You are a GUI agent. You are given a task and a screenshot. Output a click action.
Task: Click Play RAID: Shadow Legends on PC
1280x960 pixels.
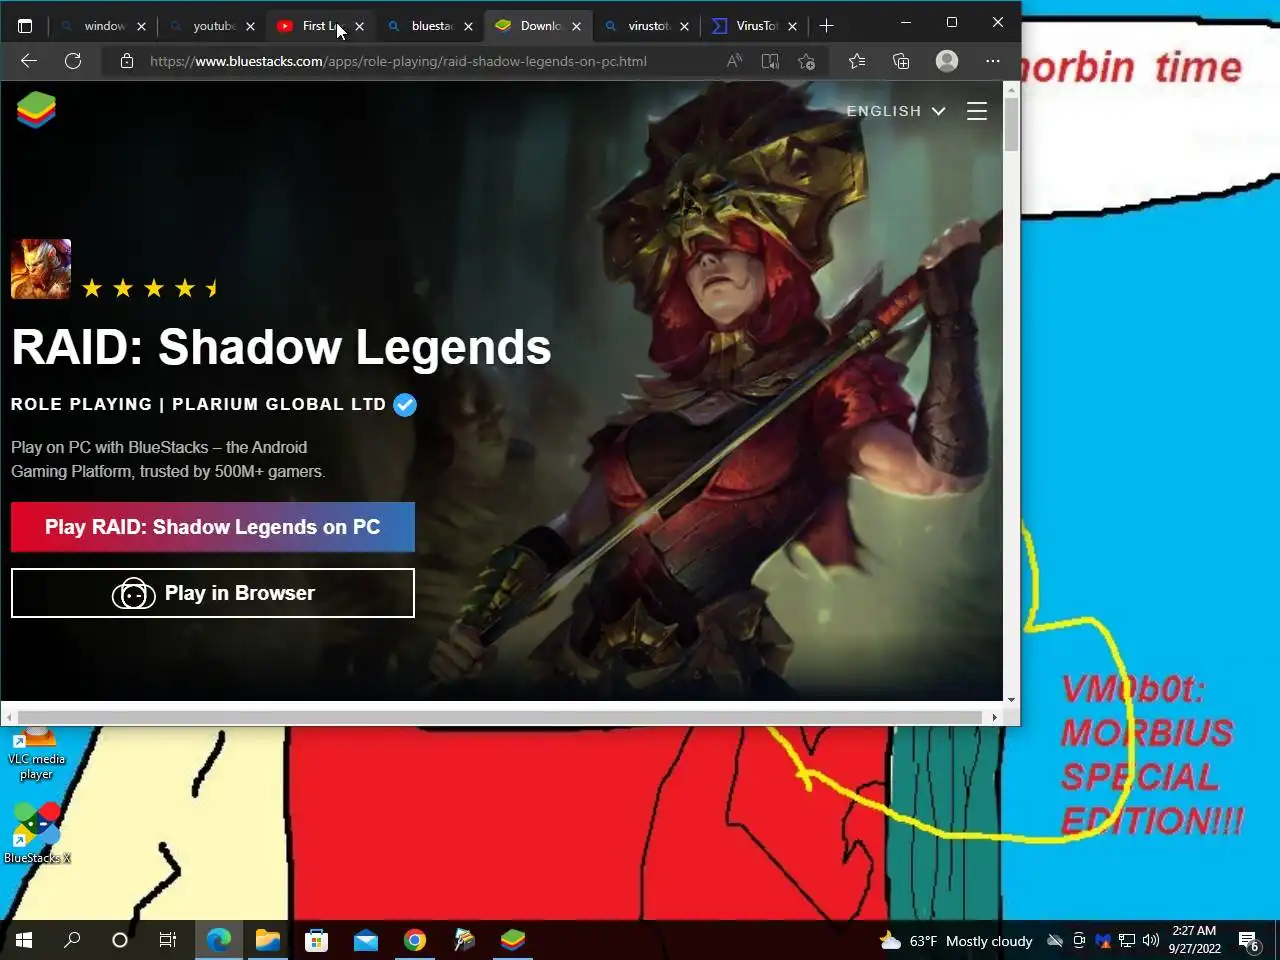click(213, 527)
